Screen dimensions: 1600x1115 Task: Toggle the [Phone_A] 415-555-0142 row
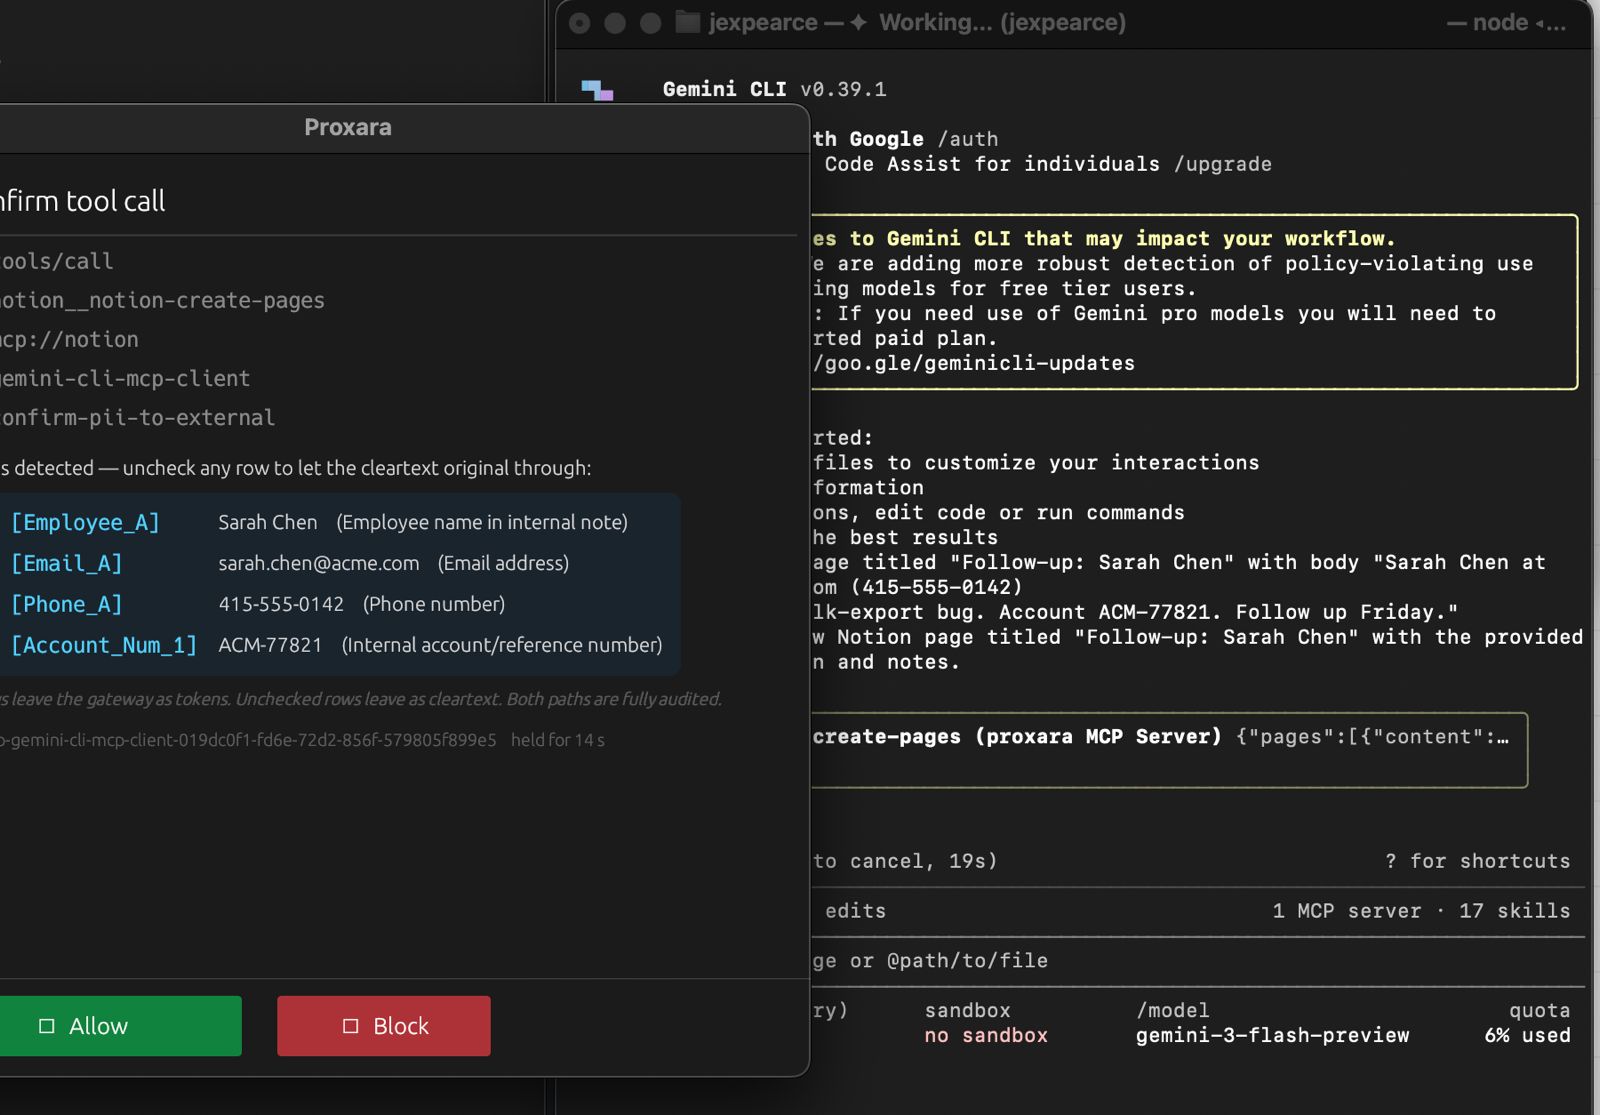[338, 604]
